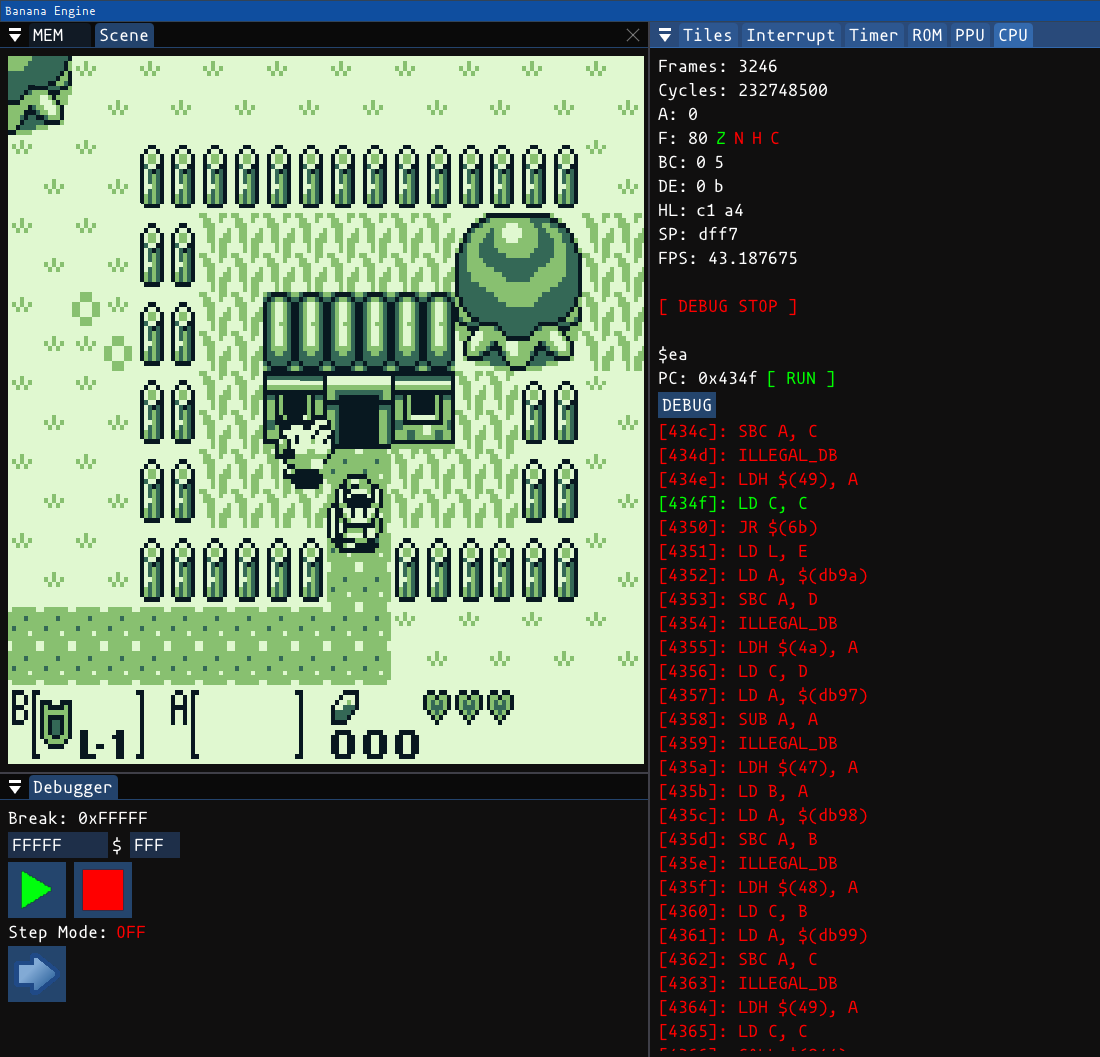The image size is (1100, 1057).
Task: Switch to the Timer tab
Action: (x=873, y=35)
